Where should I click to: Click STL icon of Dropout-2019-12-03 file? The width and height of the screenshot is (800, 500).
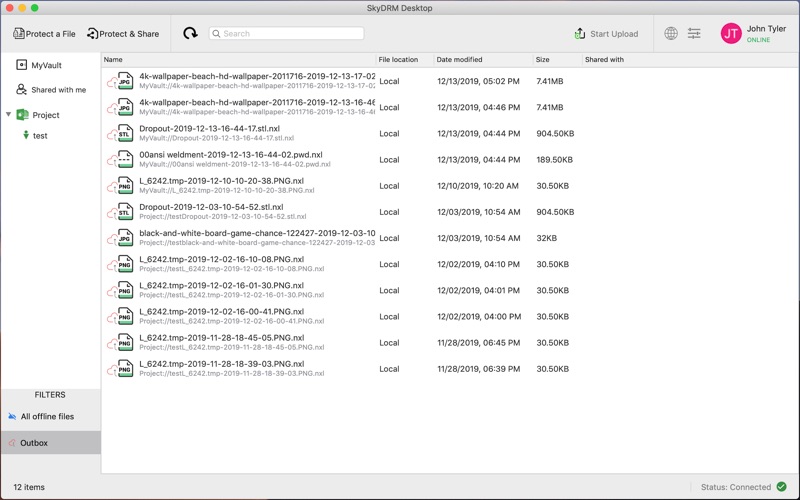[x=125, y=212]
